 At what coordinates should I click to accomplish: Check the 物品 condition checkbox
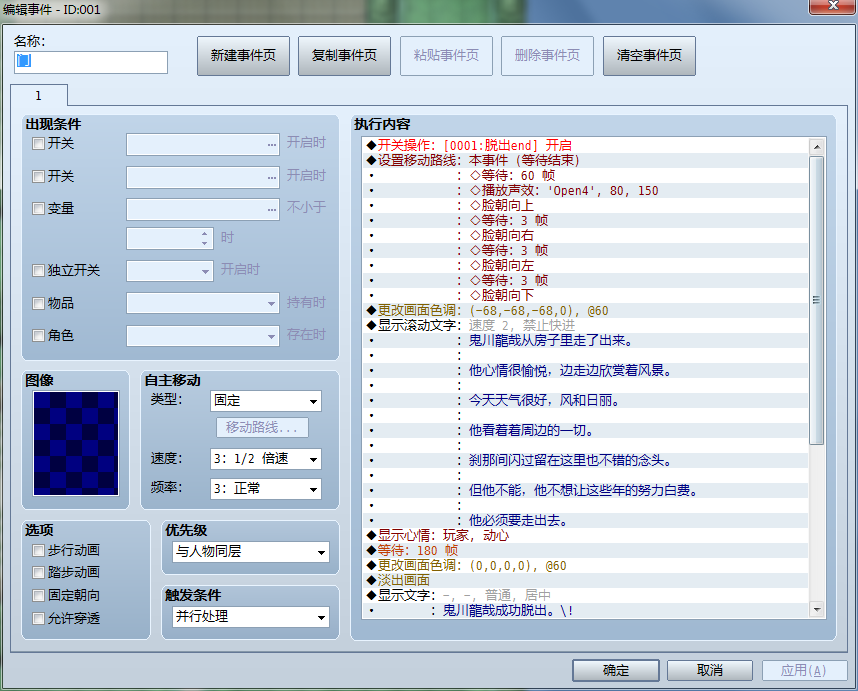click(38, 303)
